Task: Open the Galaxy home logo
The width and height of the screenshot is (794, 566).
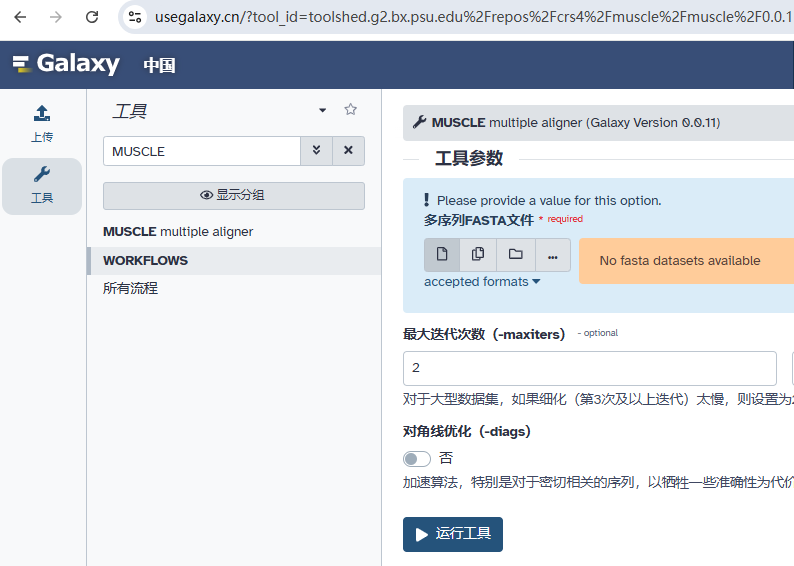Action: (x=66, y=64)
